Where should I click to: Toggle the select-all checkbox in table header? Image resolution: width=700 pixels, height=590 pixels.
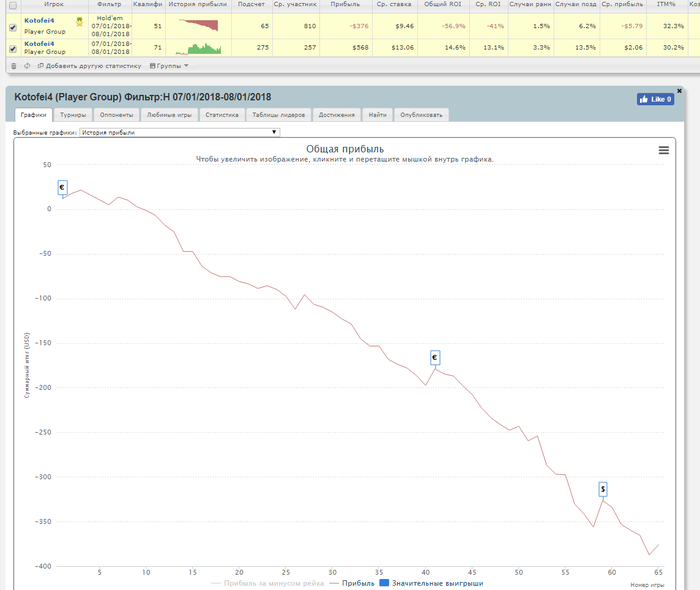pos(13,5)
